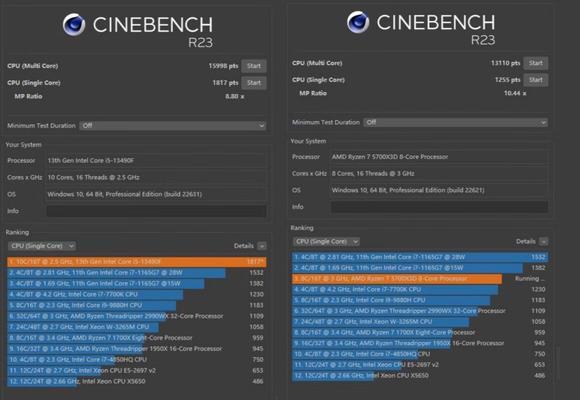580x400 pixels.
Task: Select the Threadripper 1950X row in right ranking
Action: pyautogui.click(x=420, y=343)
